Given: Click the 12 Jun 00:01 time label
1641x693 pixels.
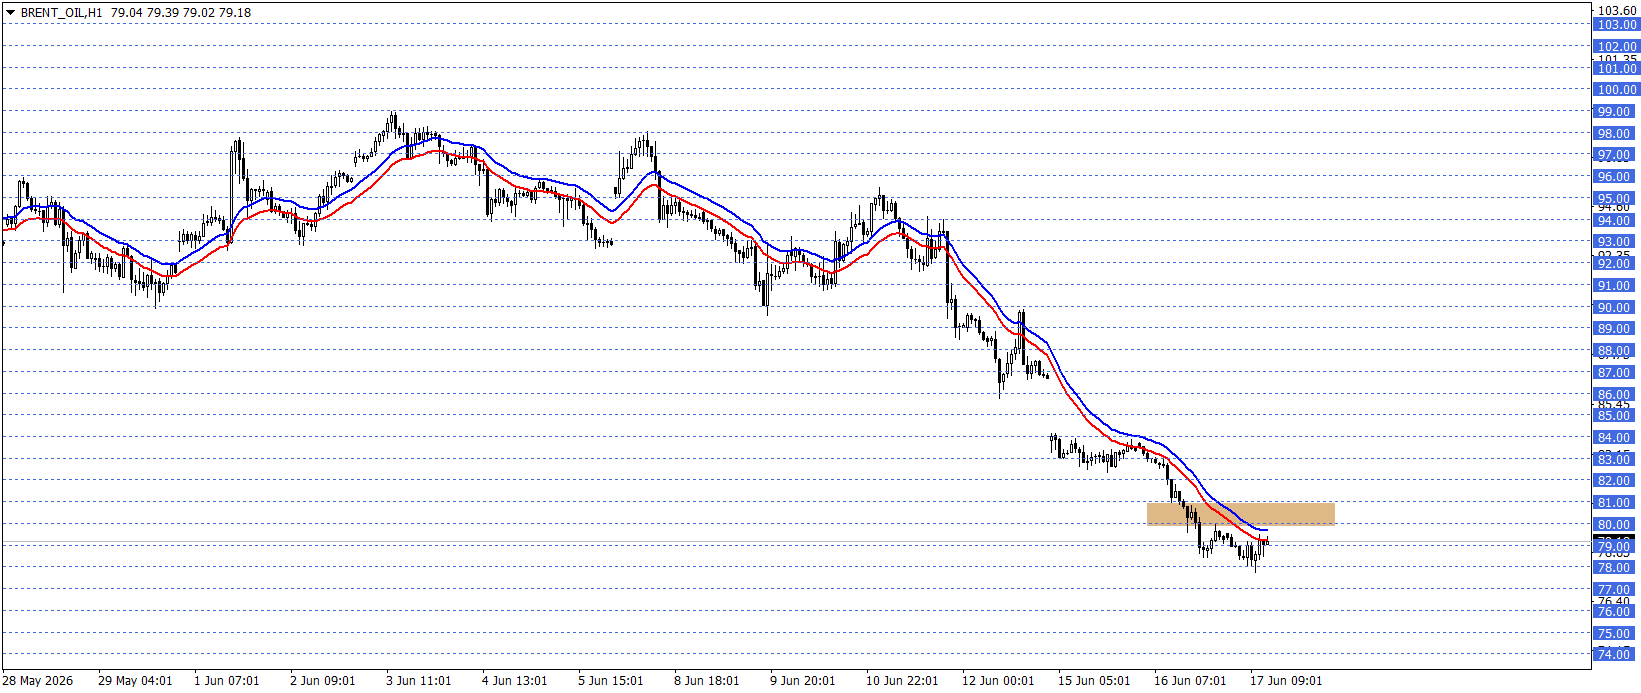Looking at the screenshot, I should (999, 681).
